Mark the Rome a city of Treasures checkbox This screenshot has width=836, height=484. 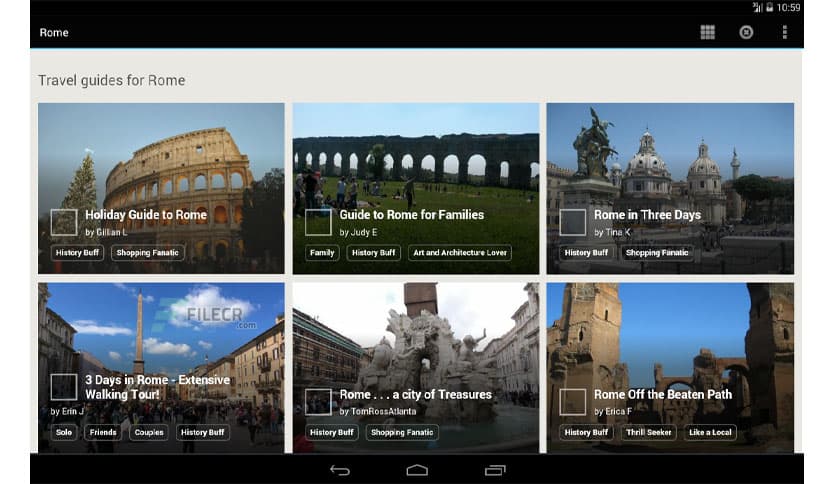click(x=318, y=401)
